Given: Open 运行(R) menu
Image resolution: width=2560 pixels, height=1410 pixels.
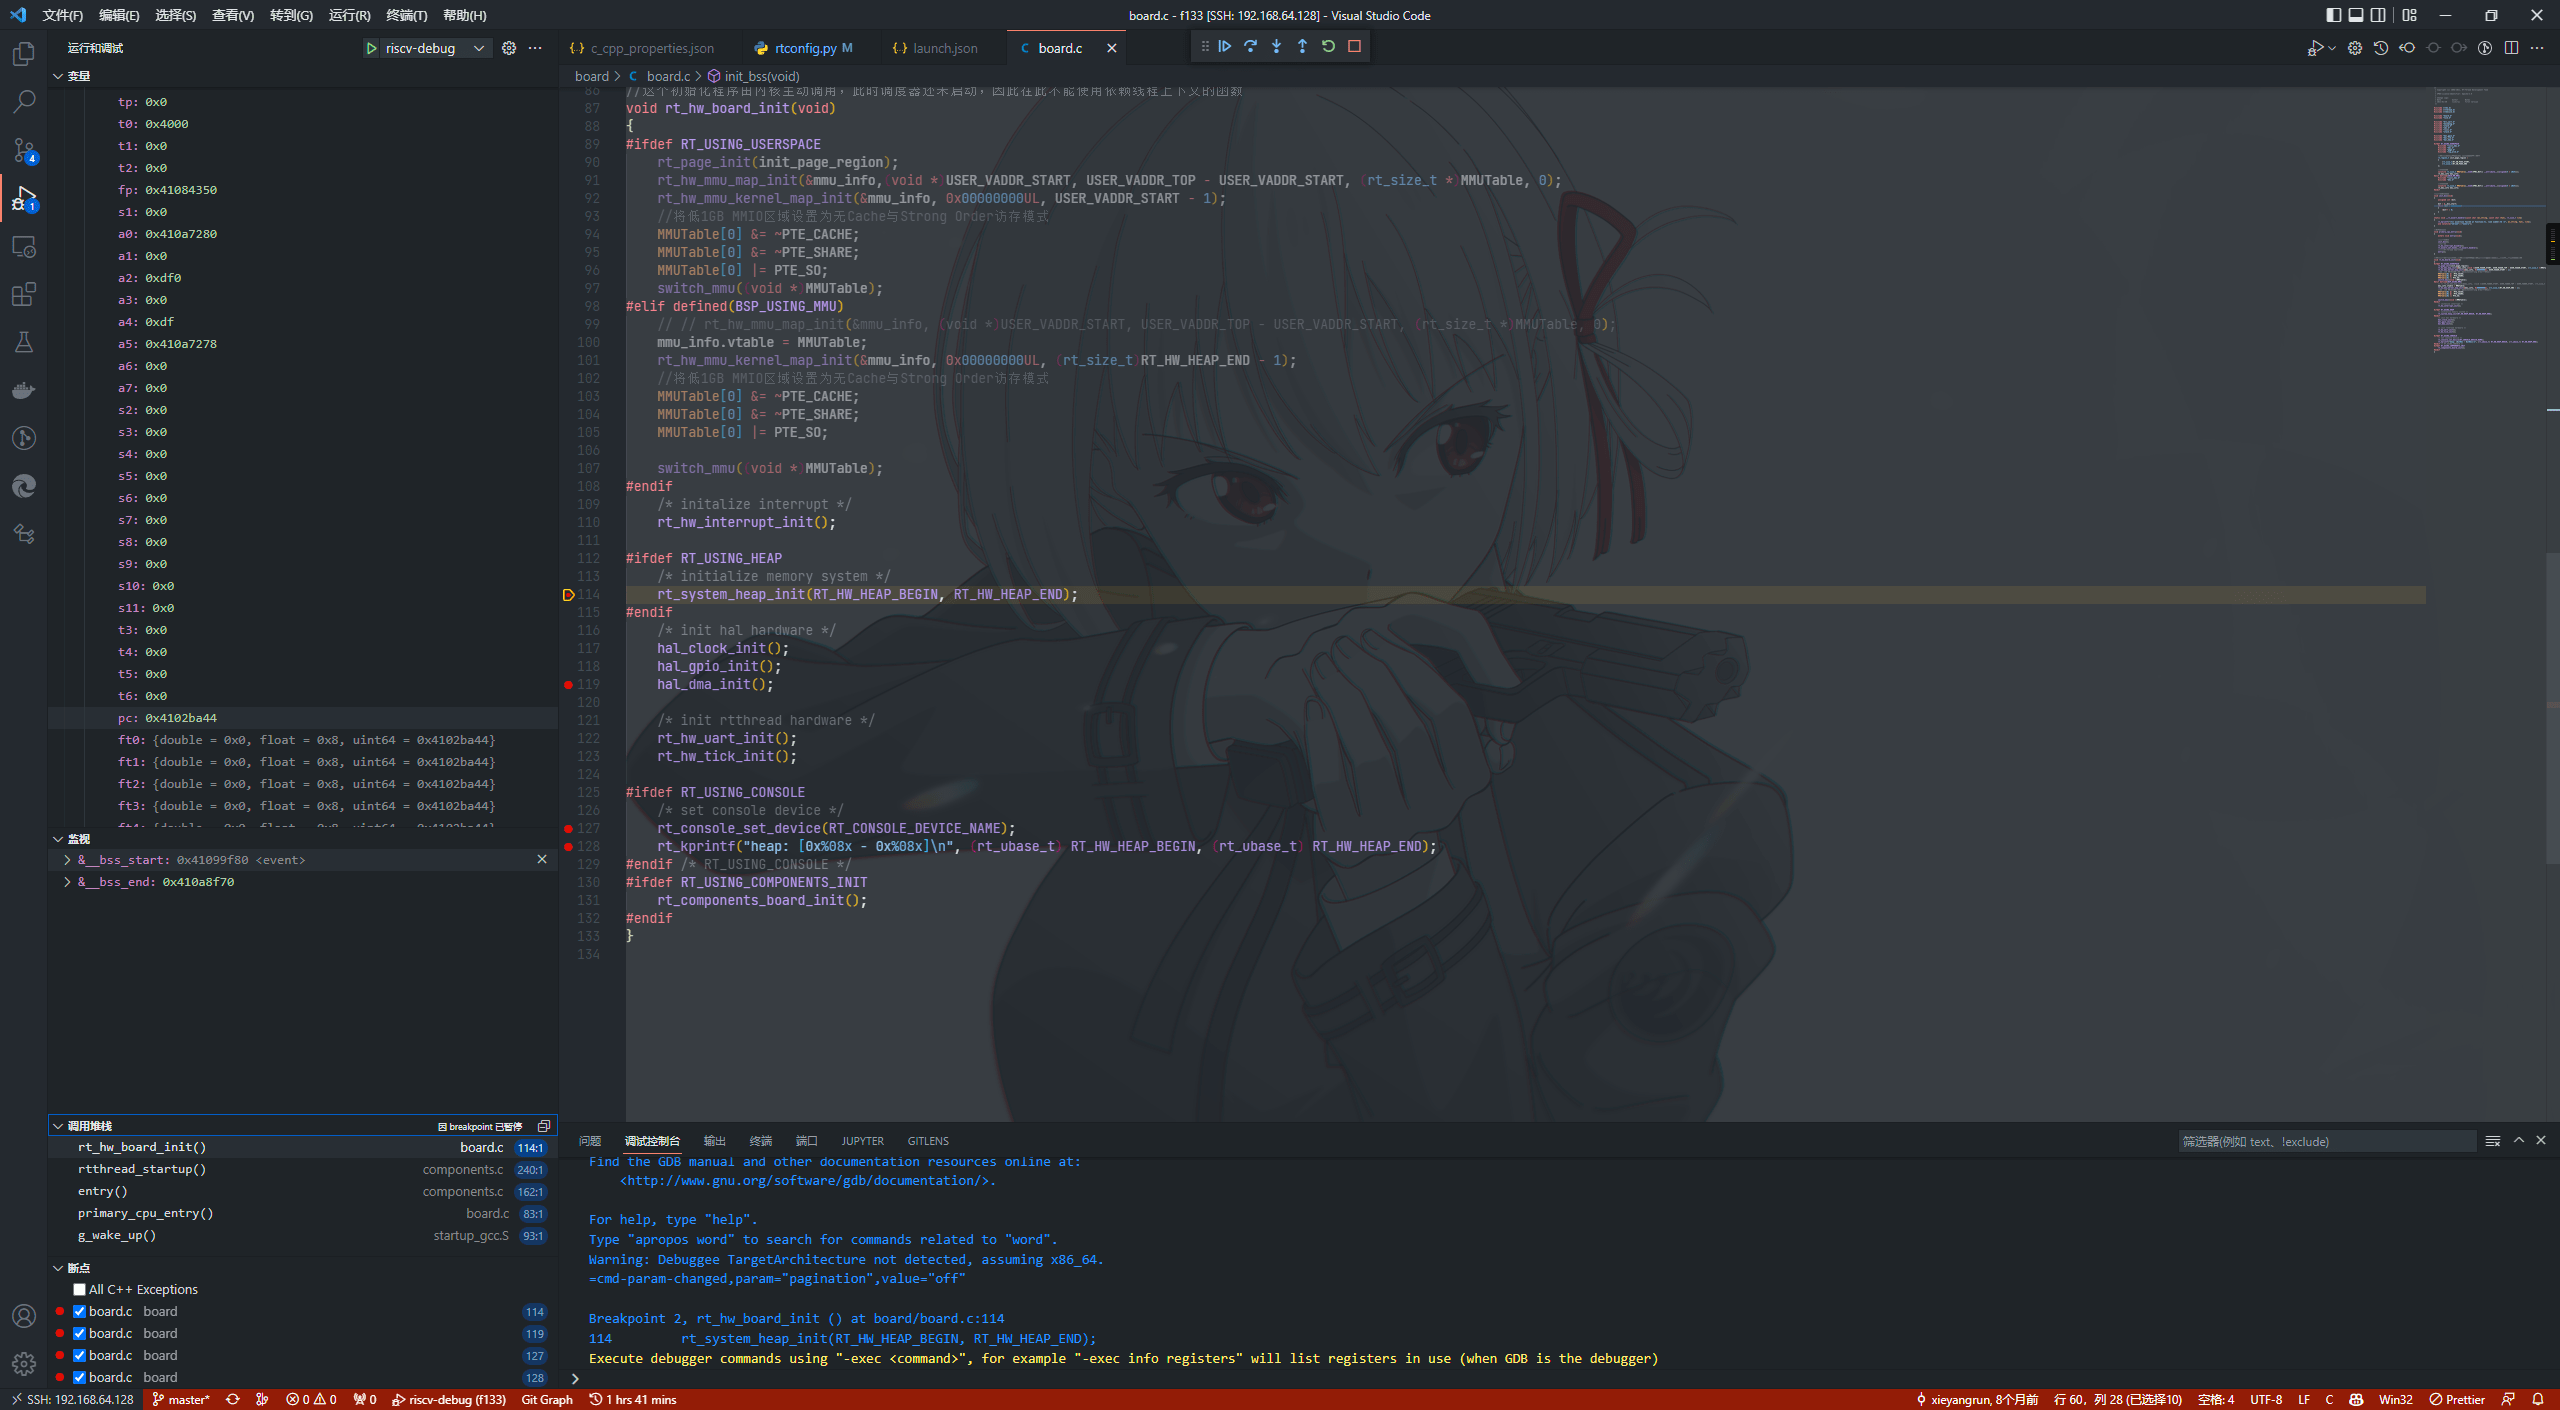Looking at the screenshot, I should (349, 15).
